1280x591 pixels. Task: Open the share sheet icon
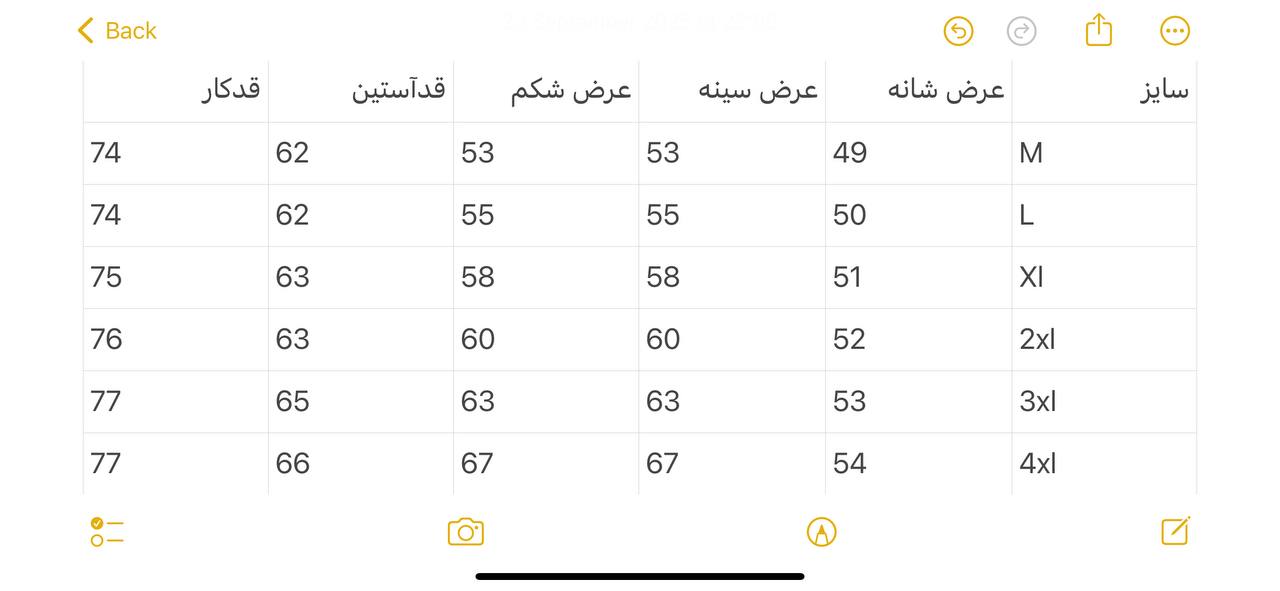coord(1098,30)
